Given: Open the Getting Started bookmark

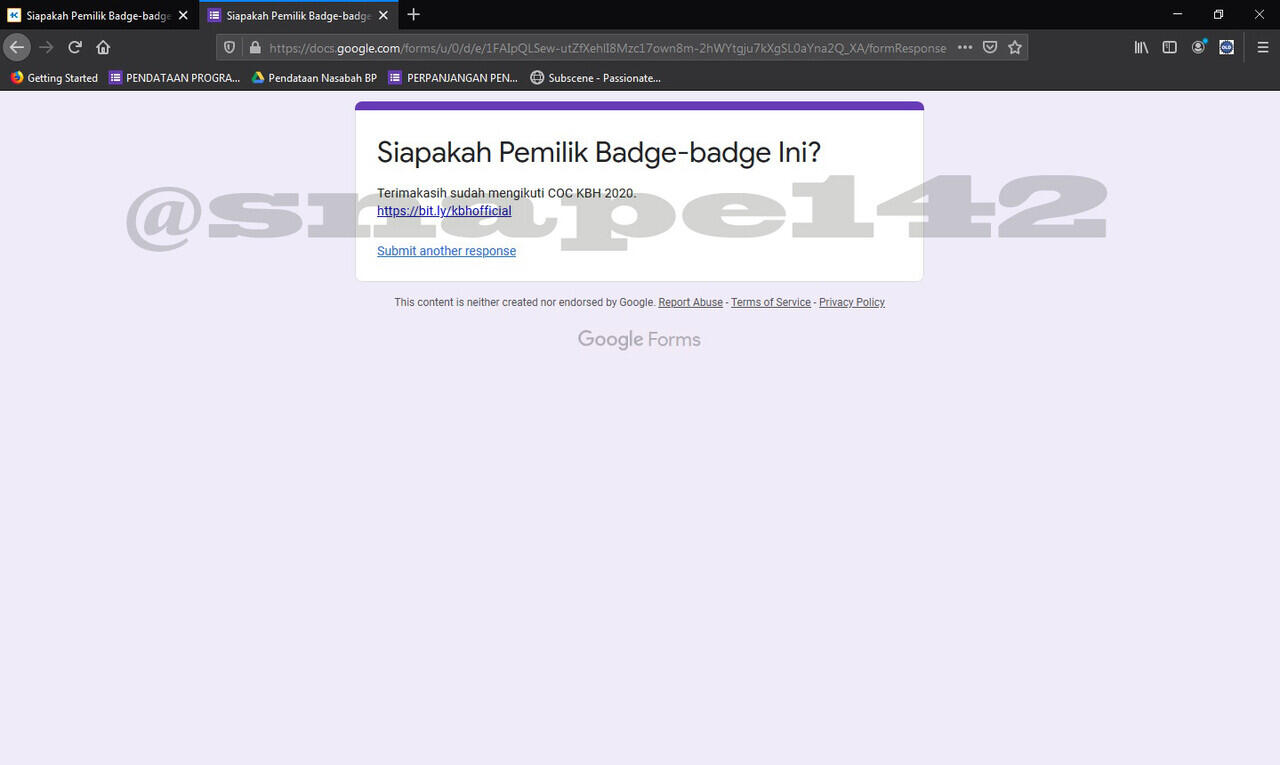Looking at the screenshot, I should coord(54,78).
